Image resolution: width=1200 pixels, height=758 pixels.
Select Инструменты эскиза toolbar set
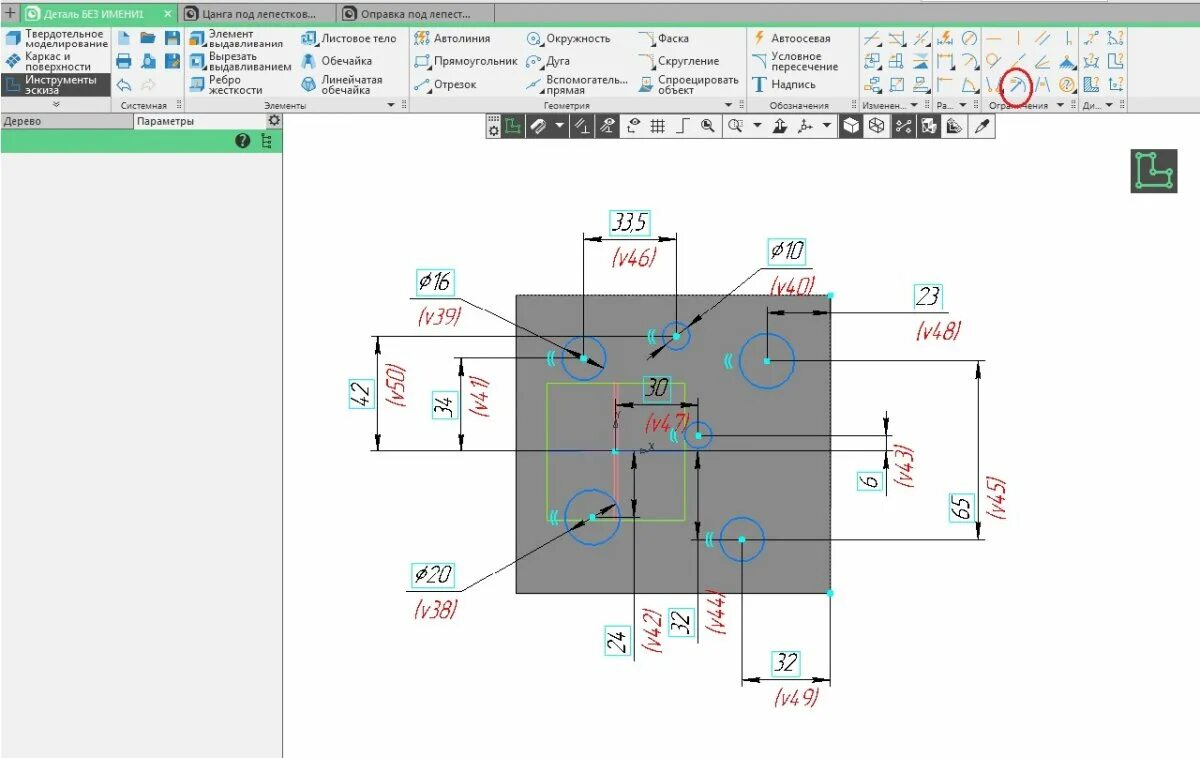57,84
